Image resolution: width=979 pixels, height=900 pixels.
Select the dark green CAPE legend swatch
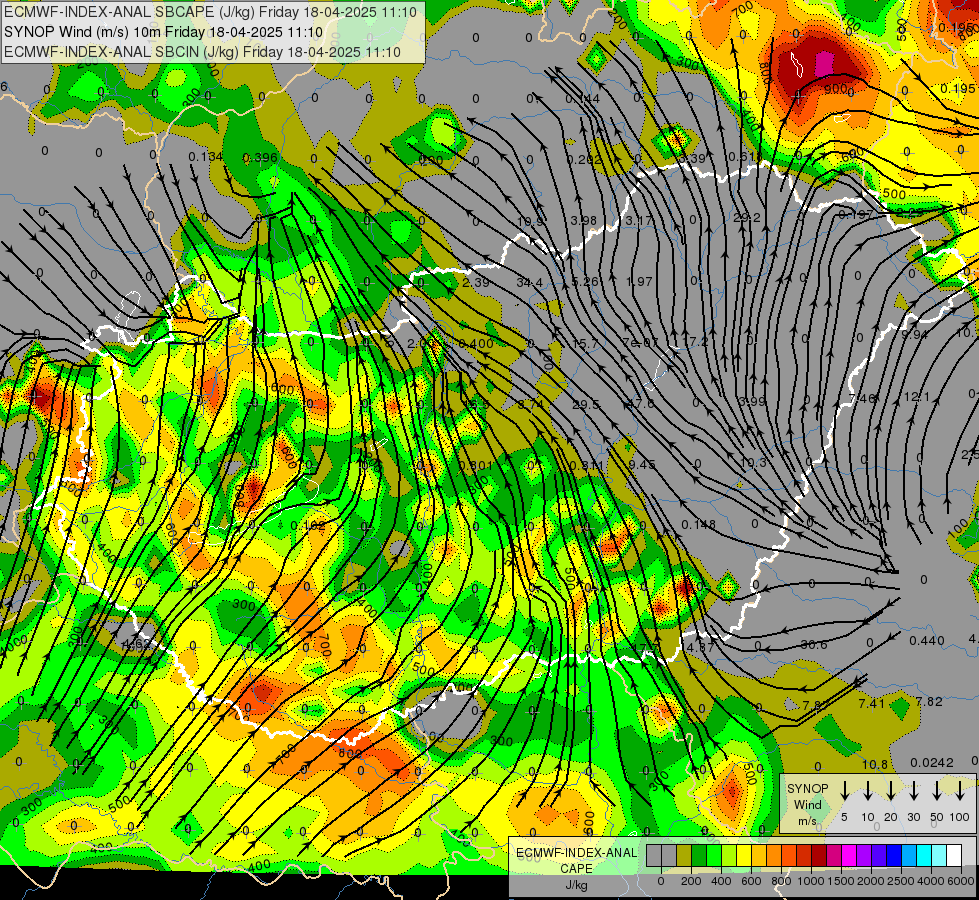click(x=699, y=855)
